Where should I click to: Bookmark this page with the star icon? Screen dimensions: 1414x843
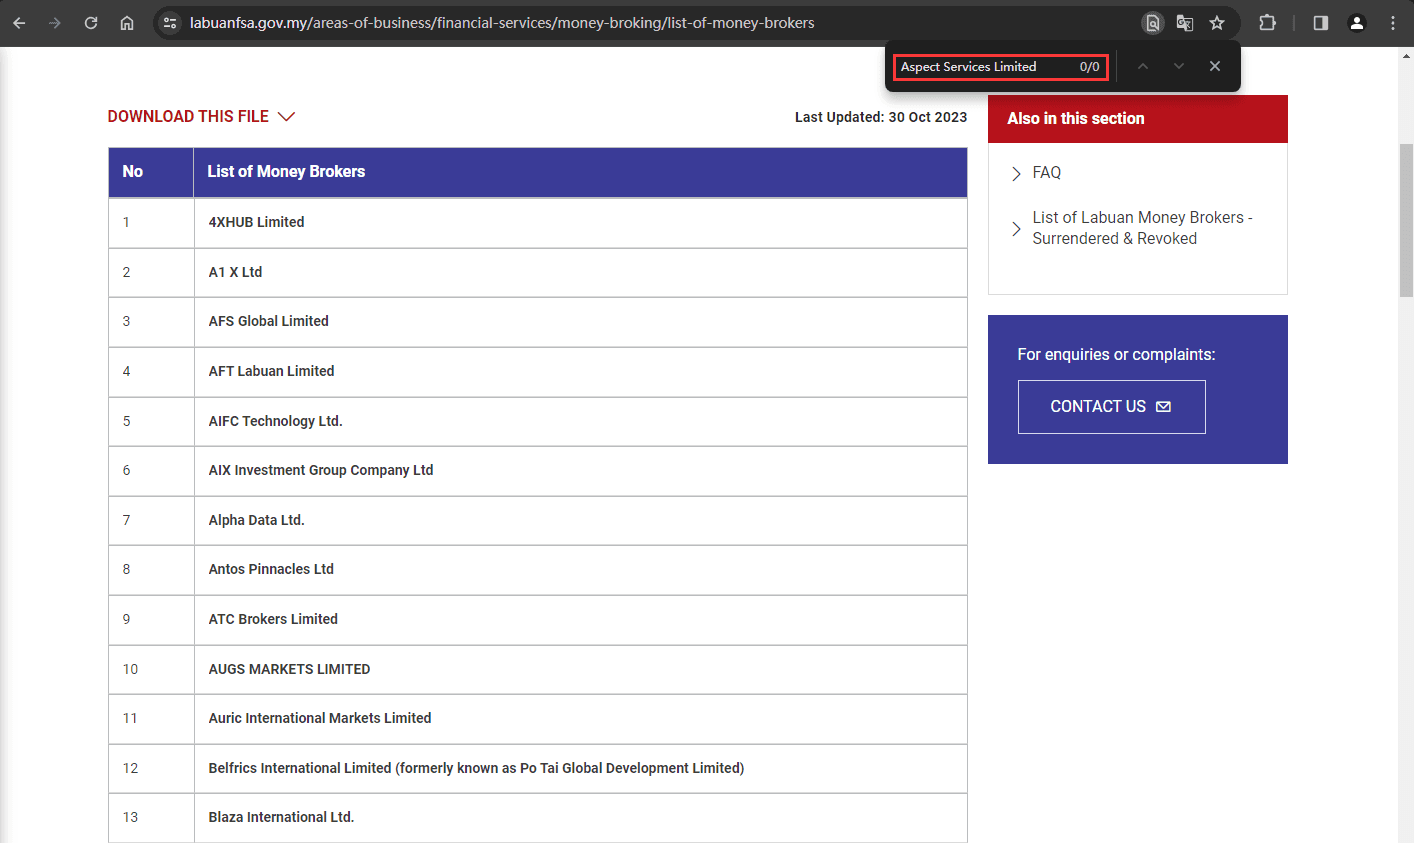1217,23
